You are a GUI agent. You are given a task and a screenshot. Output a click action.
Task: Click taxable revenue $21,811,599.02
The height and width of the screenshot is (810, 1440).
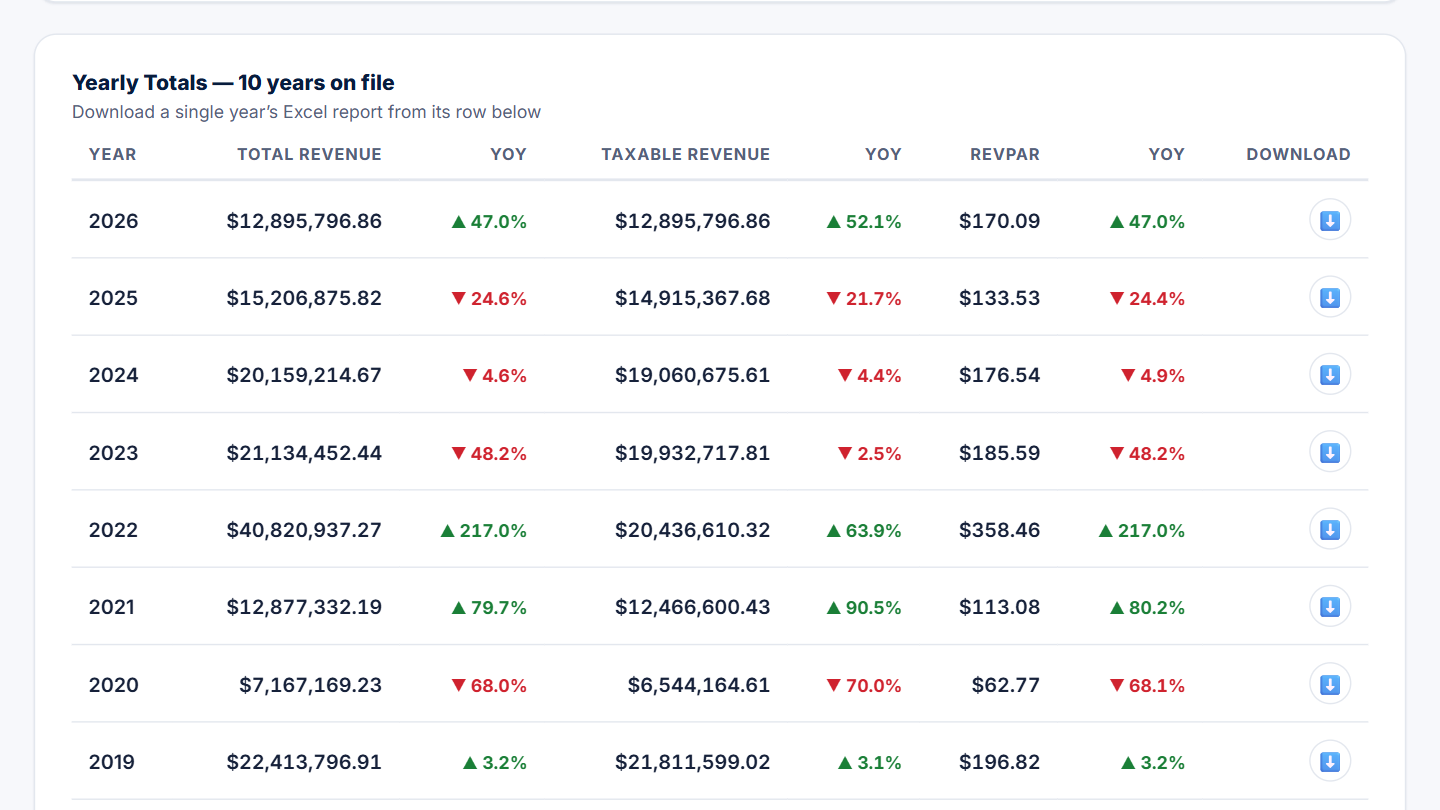click(x=693, y=762)
